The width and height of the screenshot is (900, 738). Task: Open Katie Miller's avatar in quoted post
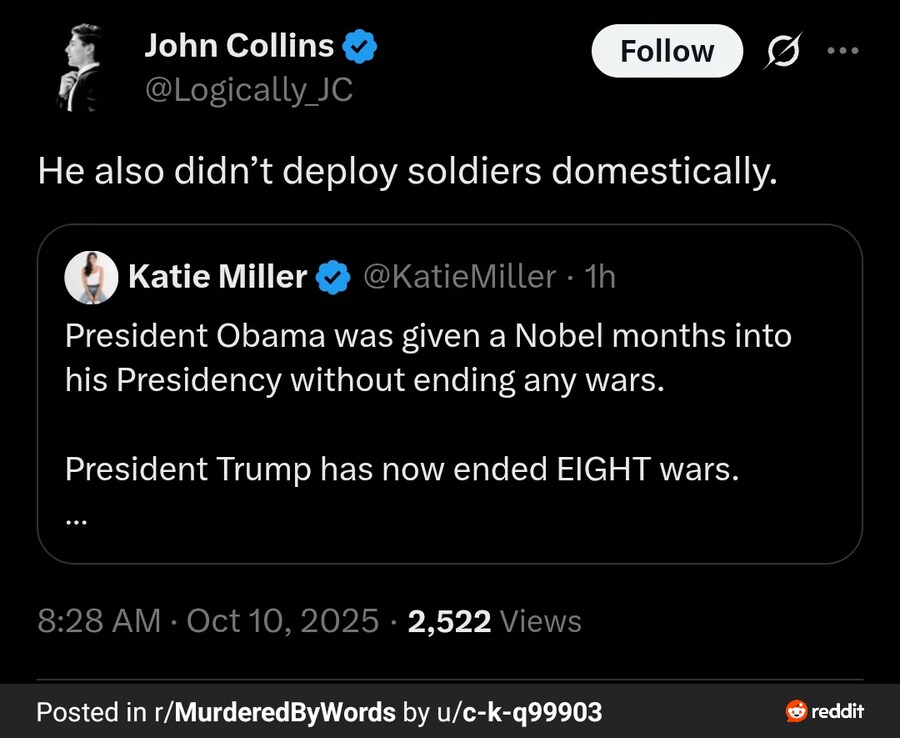(90, 277)
